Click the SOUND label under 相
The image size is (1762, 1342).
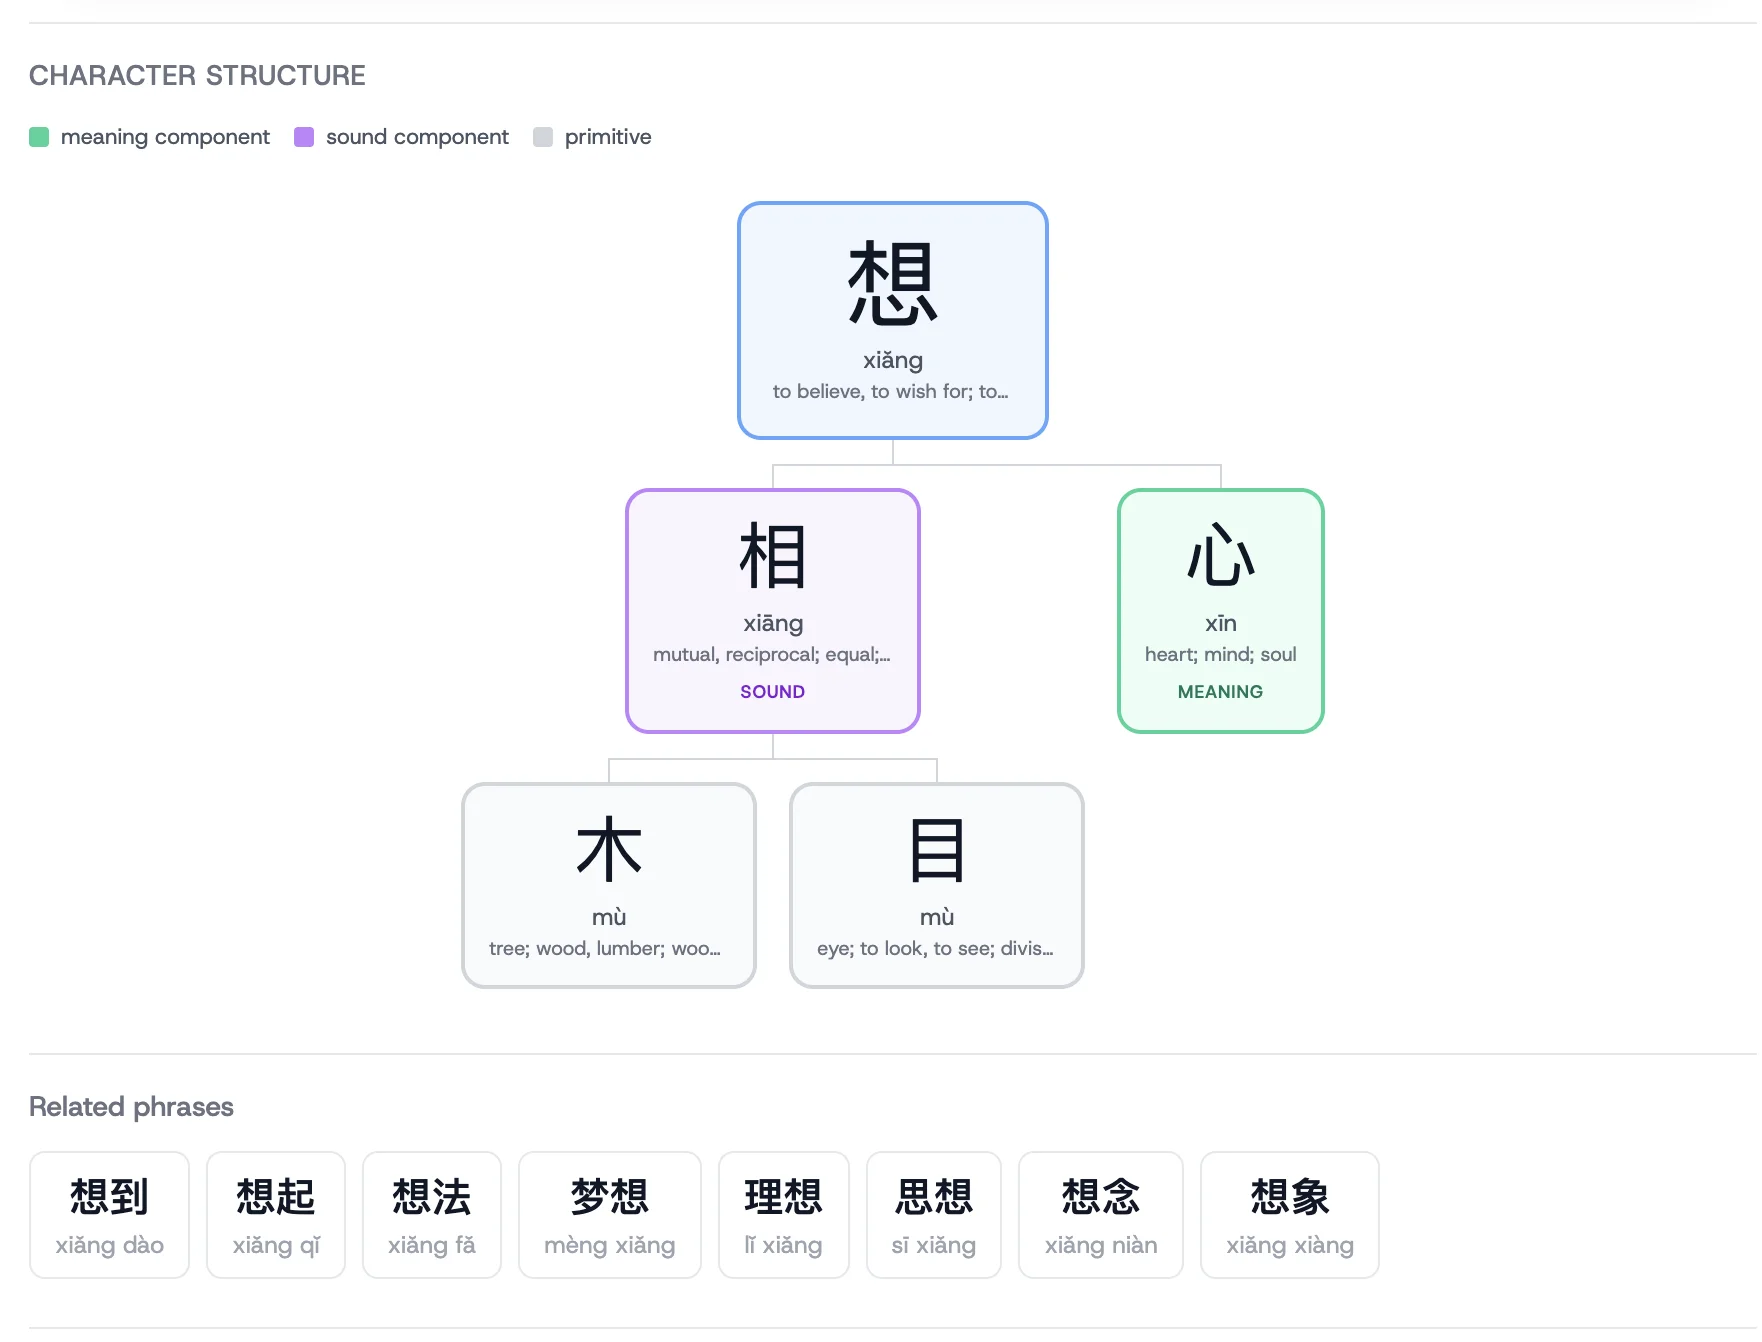[771, 691]
